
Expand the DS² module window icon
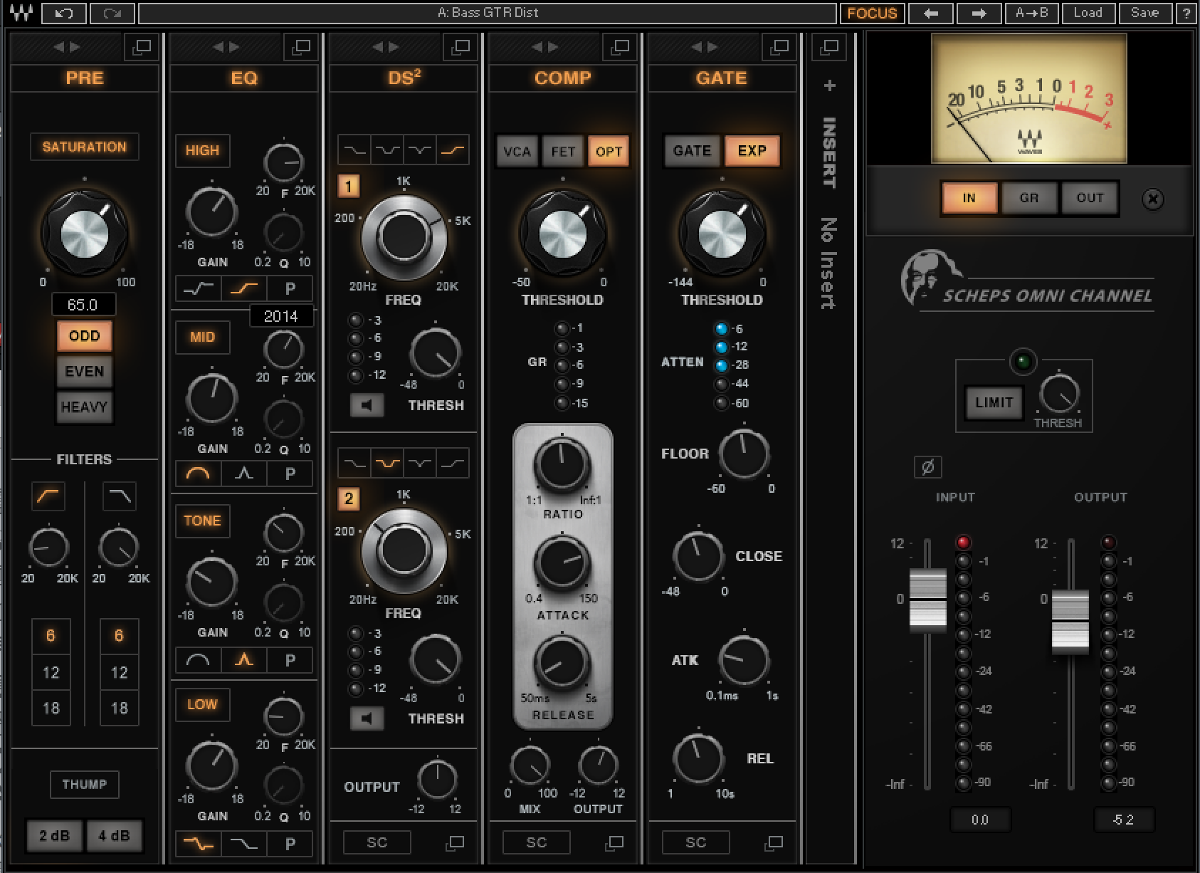[459, 46]
